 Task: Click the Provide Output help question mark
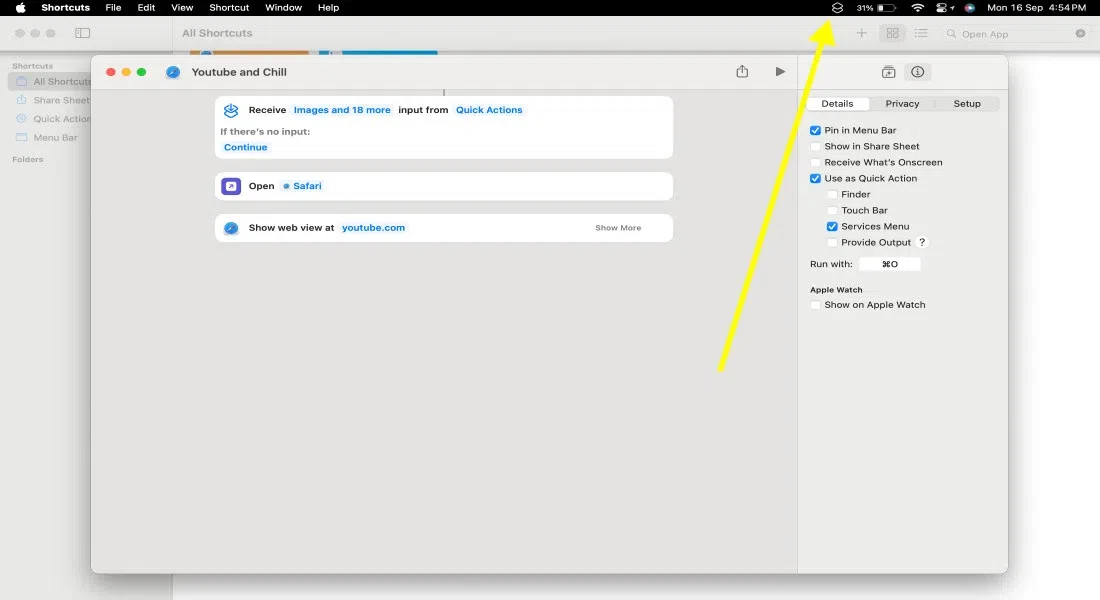point(922,242)
